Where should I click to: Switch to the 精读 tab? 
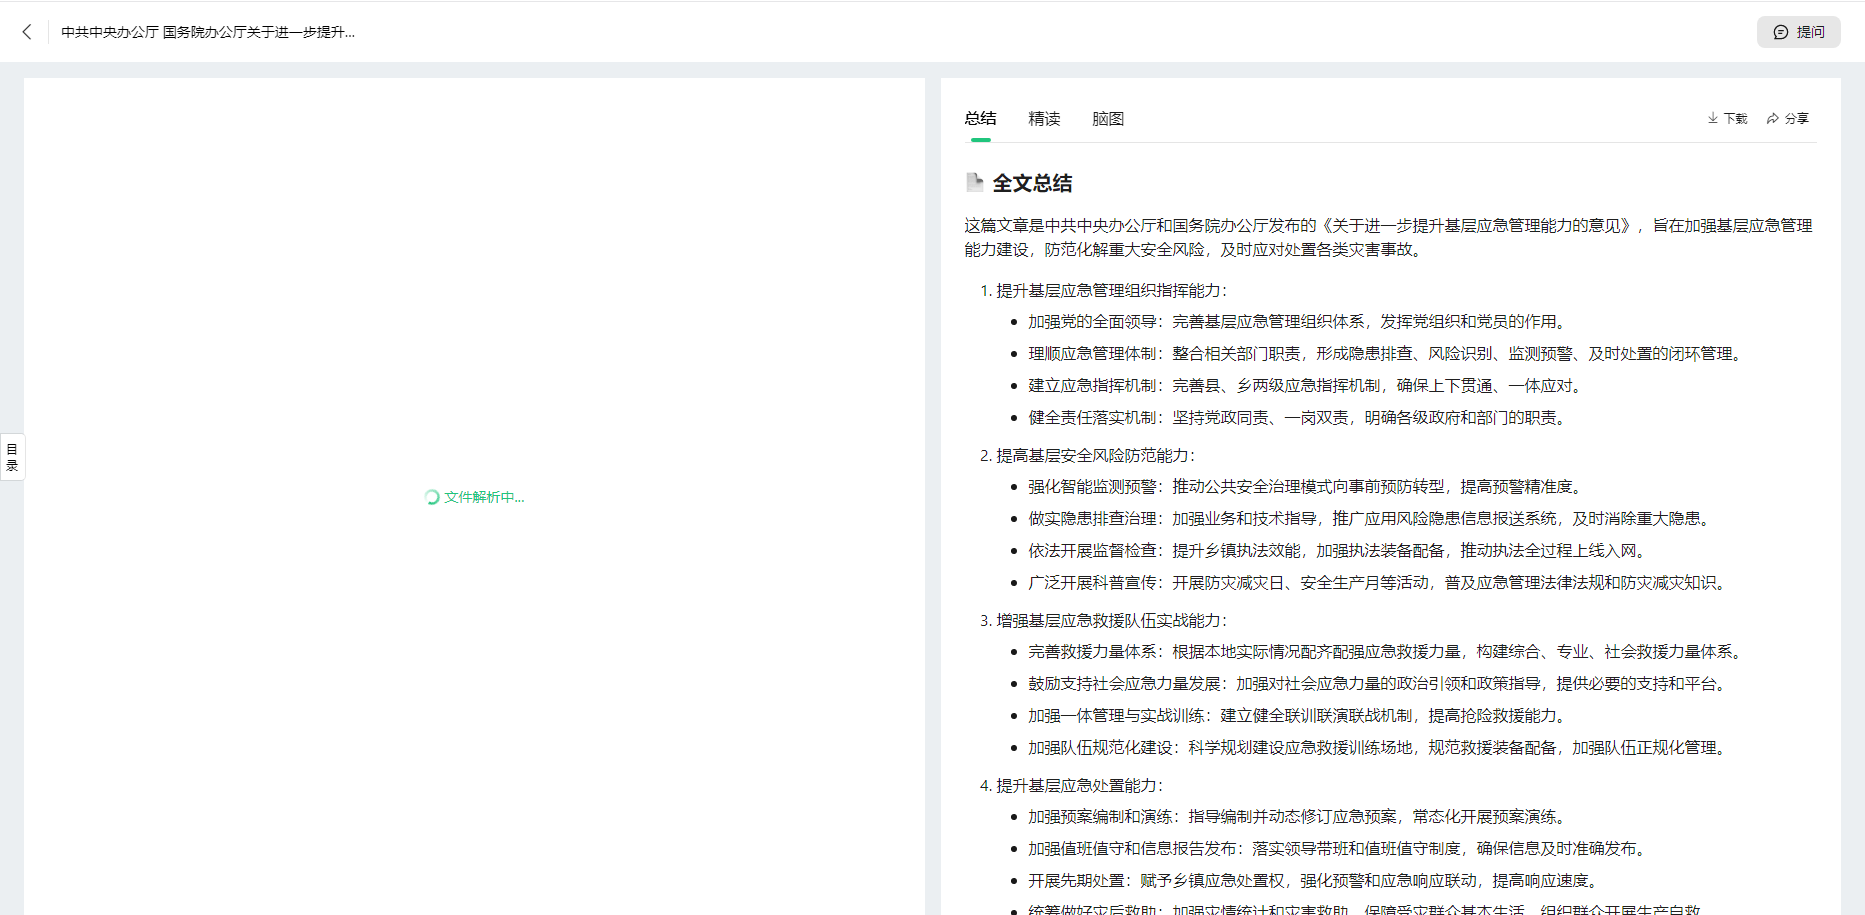1044,119
